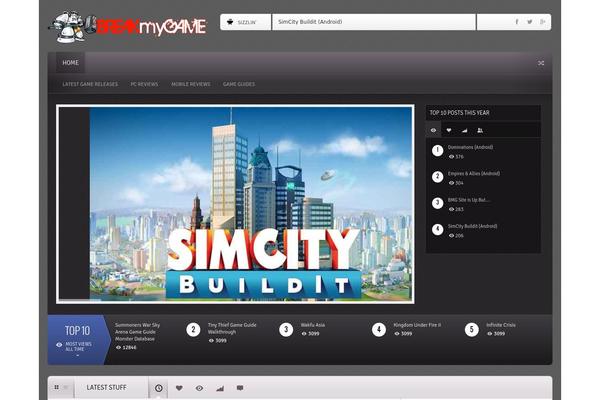Switch Latest Stuff to list view
Viewport: 600px width, 400px height.
tap(66, 387)
